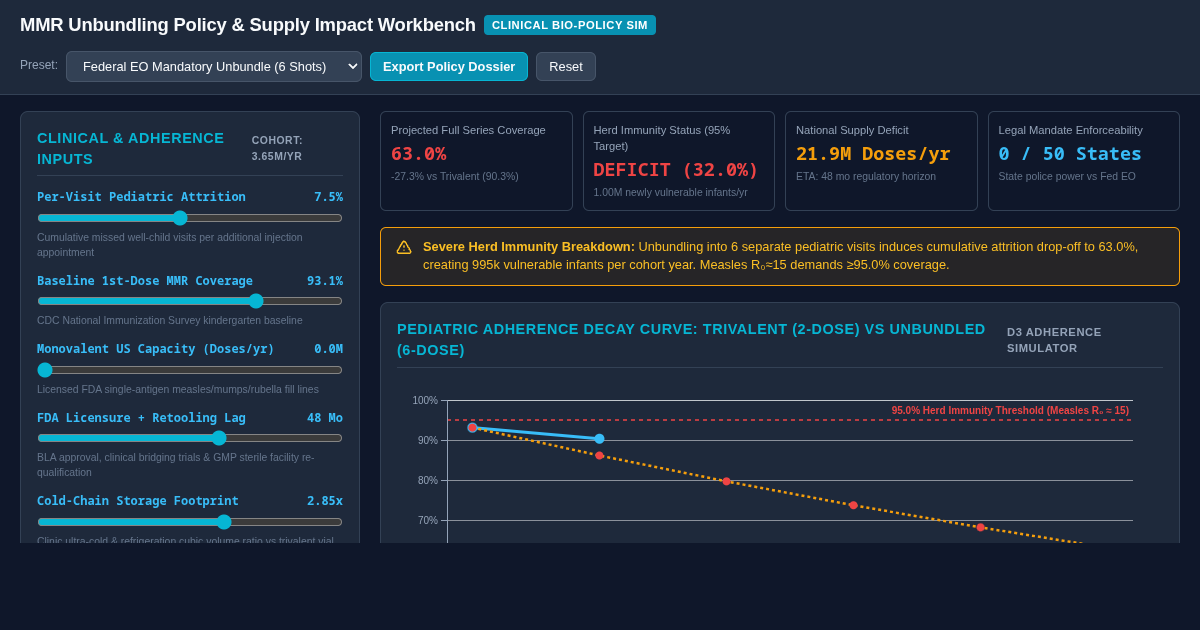Click ETA: 48 mo regulatory horizon subtext
The image size is (1200, 630).
866,176
